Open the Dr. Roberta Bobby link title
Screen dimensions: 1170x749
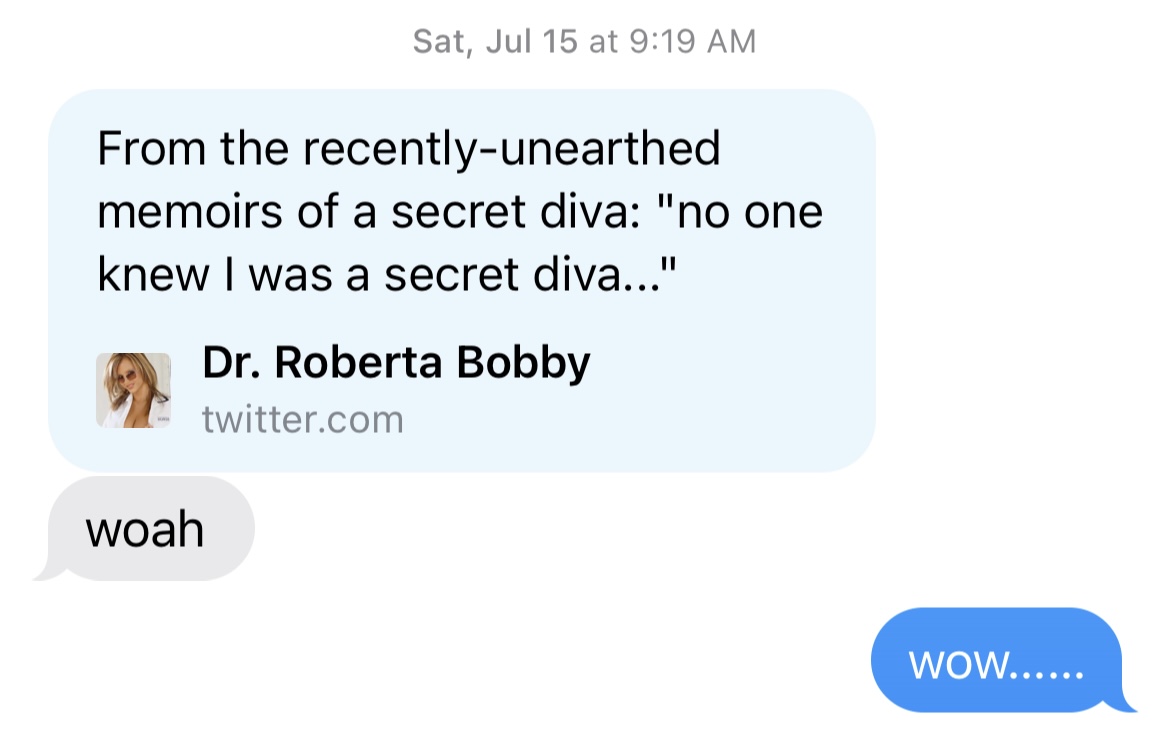tap(396, 363)
